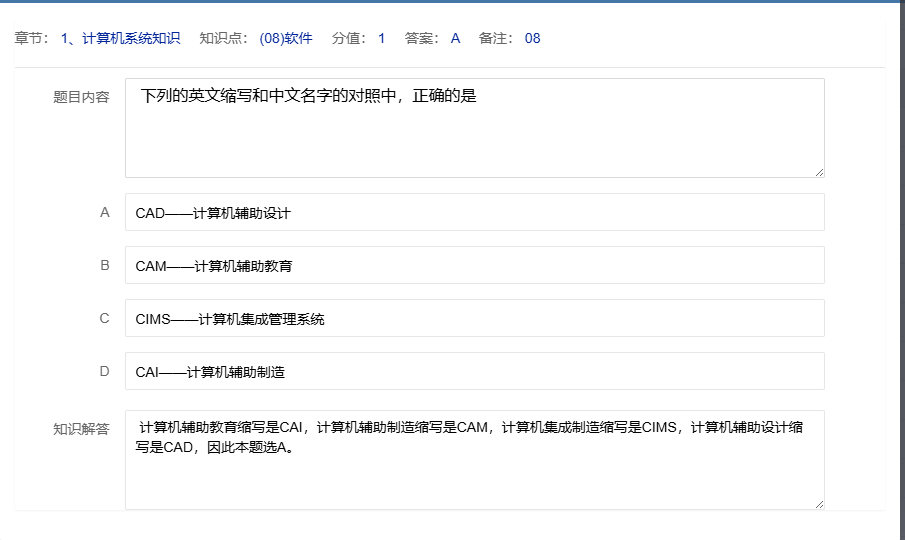The width and height of the screenshot is (905, 540).
Task: Click the D label beside the CAI option
Action: click(x=104, y=371)
